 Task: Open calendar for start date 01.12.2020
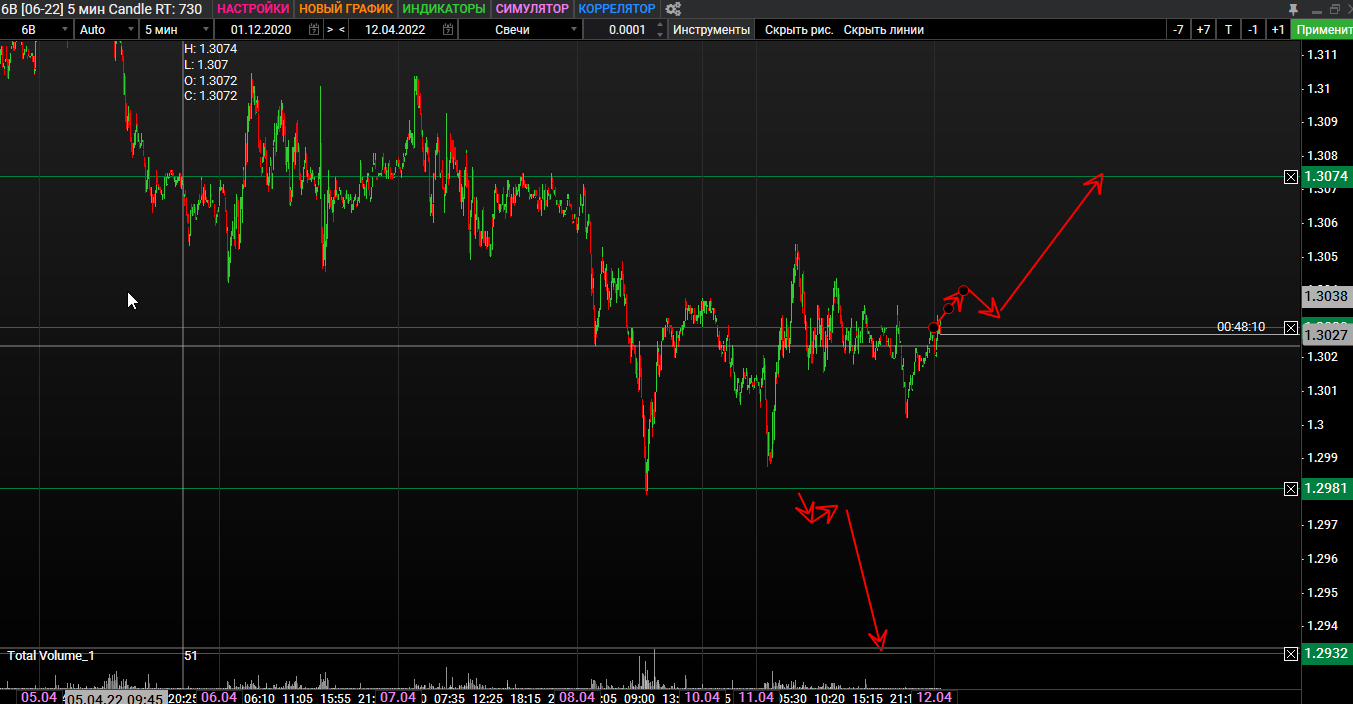pos(314,30)
